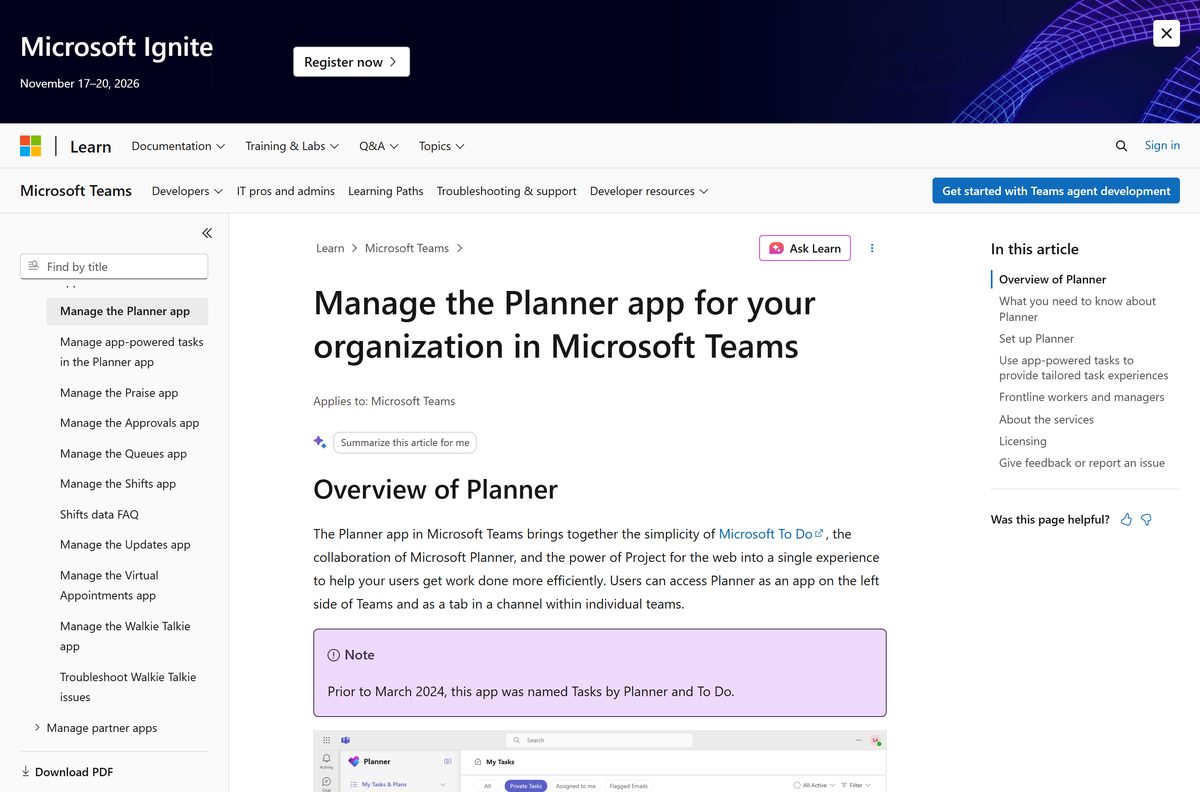Image resolution: width=1200 pixels, height=792 pixels.
Task: Go to the Learn home link
Action: tap(90, 146)
